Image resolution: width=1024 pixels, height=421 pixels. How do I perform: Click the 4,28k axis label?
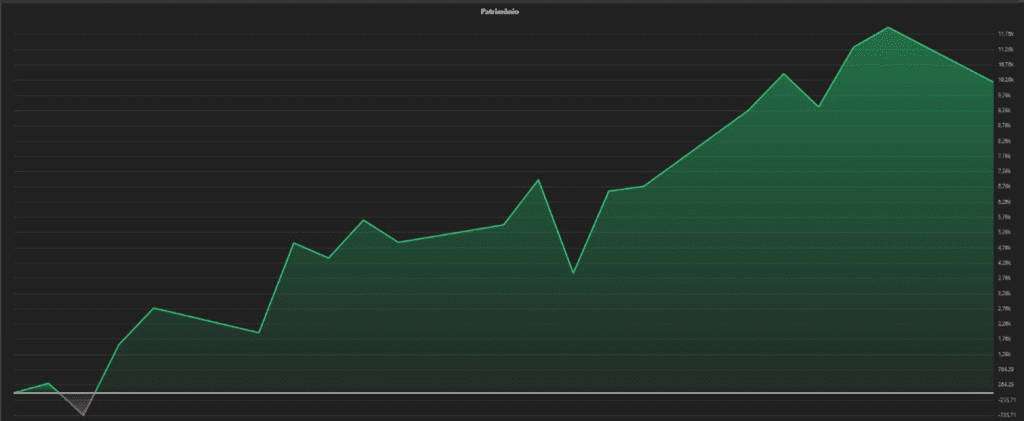[1005, 263]
